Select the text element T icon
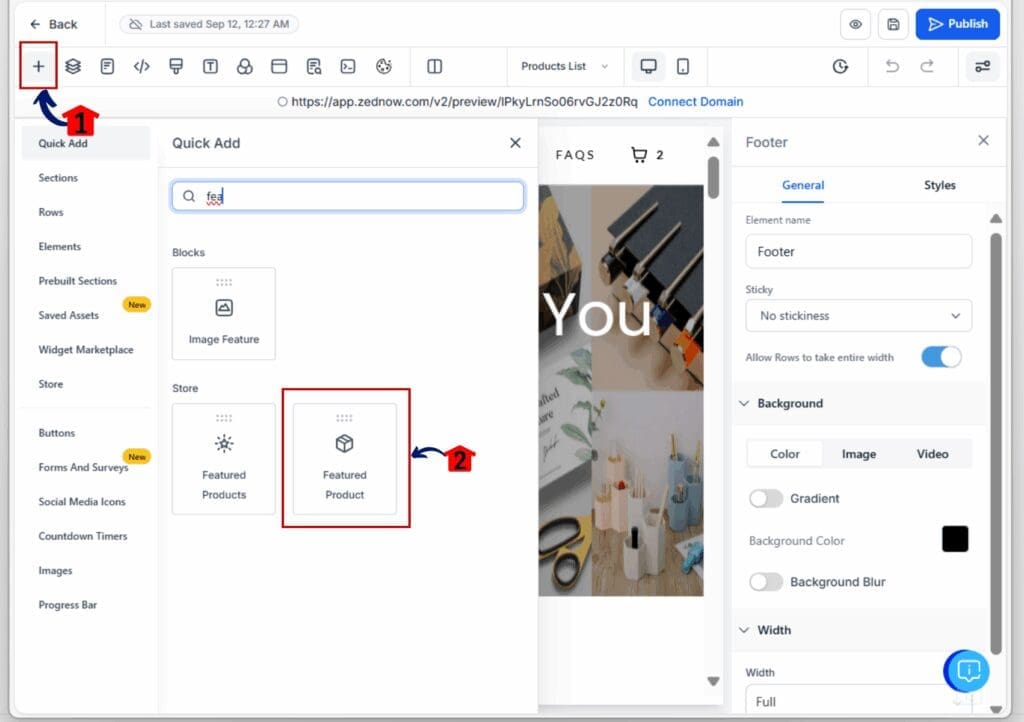 (x=208, y=66)
